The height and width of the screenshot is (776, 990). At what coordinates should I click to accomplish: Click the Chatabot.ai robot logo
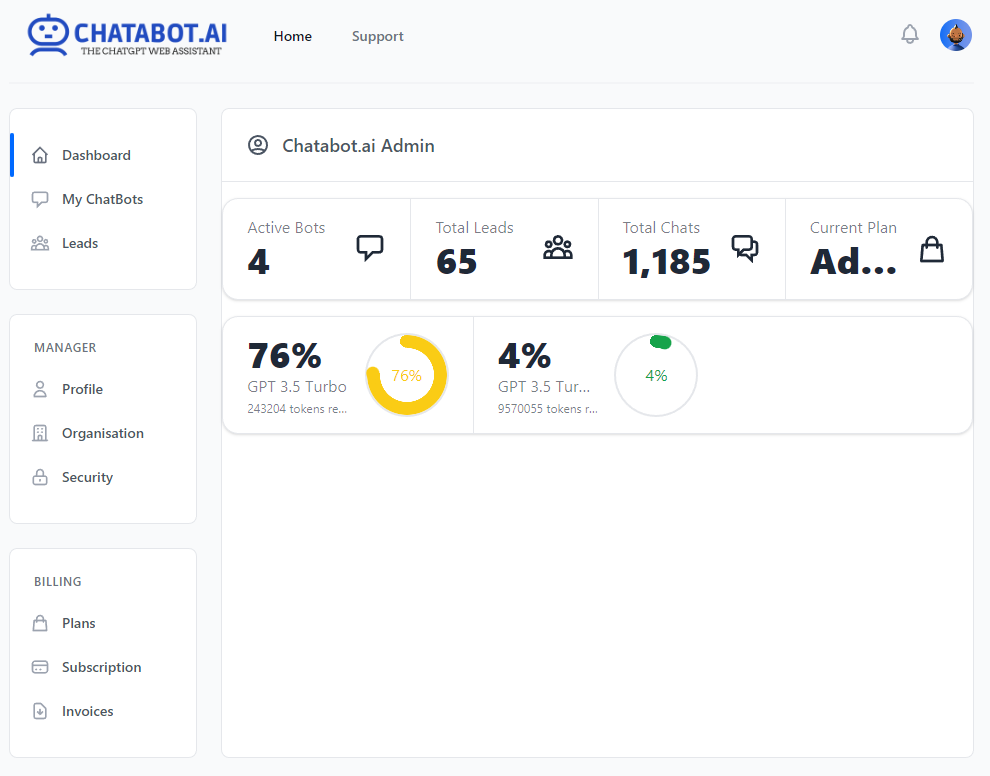[48, 35]
